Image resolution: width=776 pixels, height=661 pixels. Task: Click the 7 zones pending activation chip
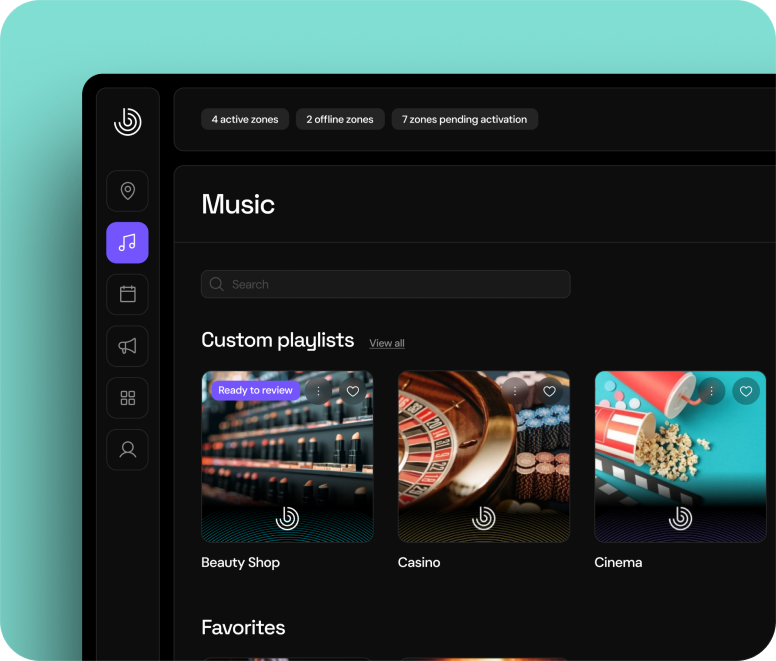(x=465, y=119)
